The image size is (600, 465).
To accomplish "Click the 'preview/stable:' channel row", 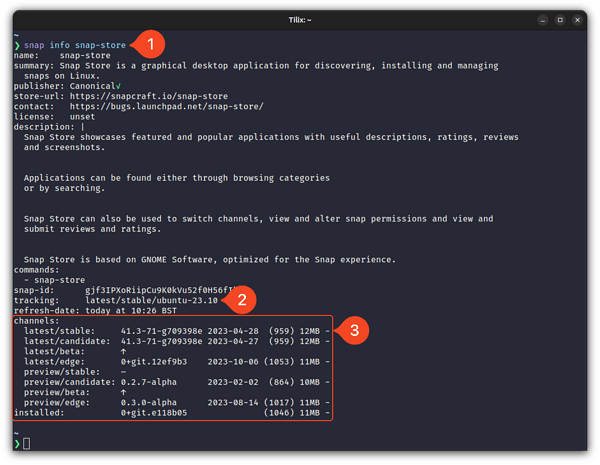I will pos(75,372).
